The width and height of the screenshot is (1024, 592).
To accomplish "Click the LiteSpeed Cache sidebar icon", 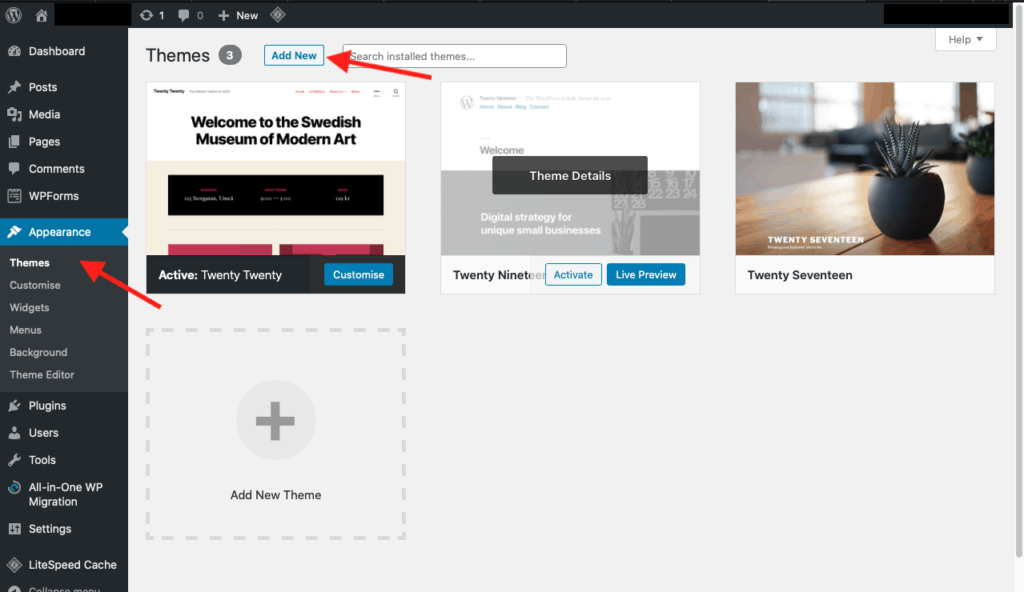I will click(14, 565).
